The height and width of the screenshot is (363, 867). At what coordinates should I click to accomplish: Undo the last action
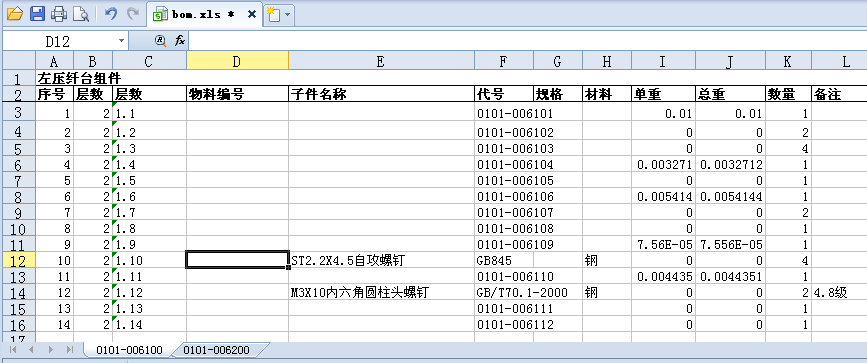pyautogui.click(x=111, y=14)
